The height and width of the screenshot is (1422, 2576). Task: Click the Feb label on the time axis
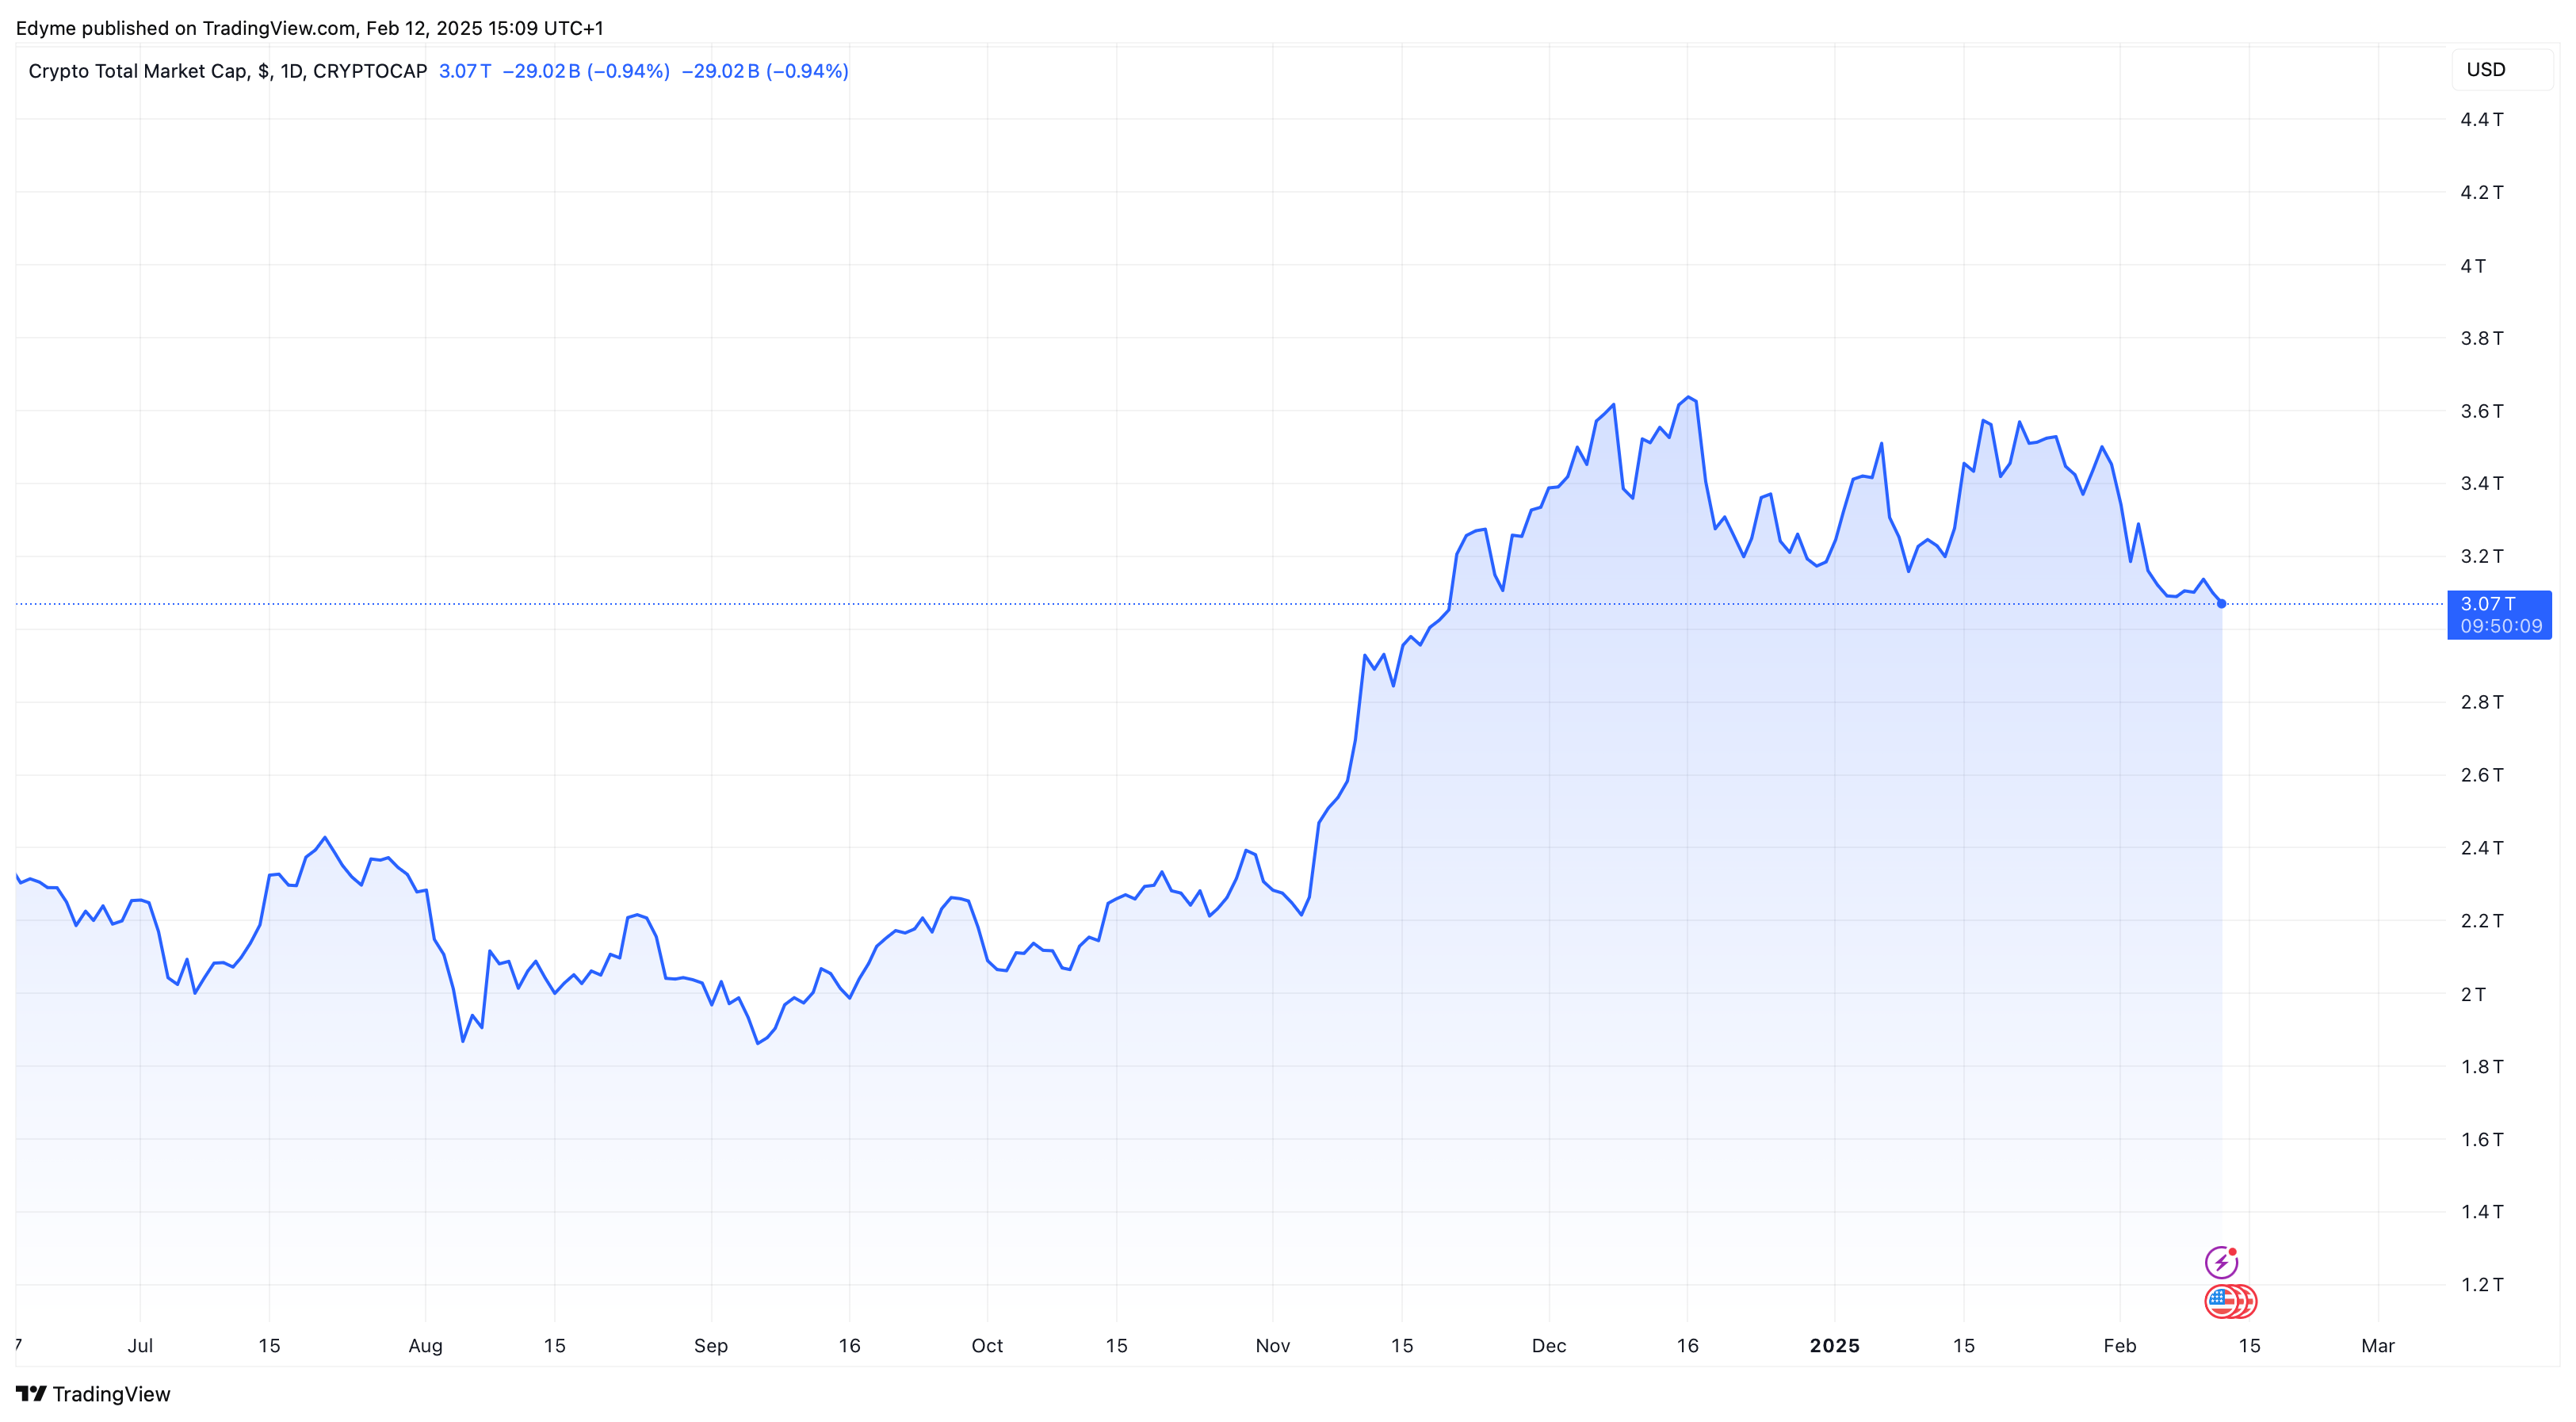(2119, 1345)
